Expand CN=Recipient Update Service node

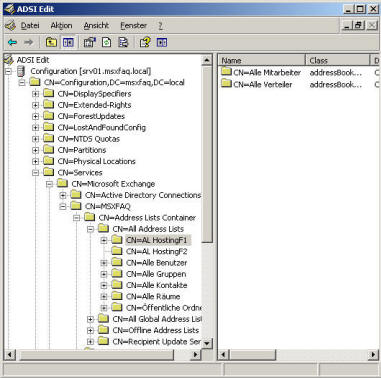coord(90,342)
